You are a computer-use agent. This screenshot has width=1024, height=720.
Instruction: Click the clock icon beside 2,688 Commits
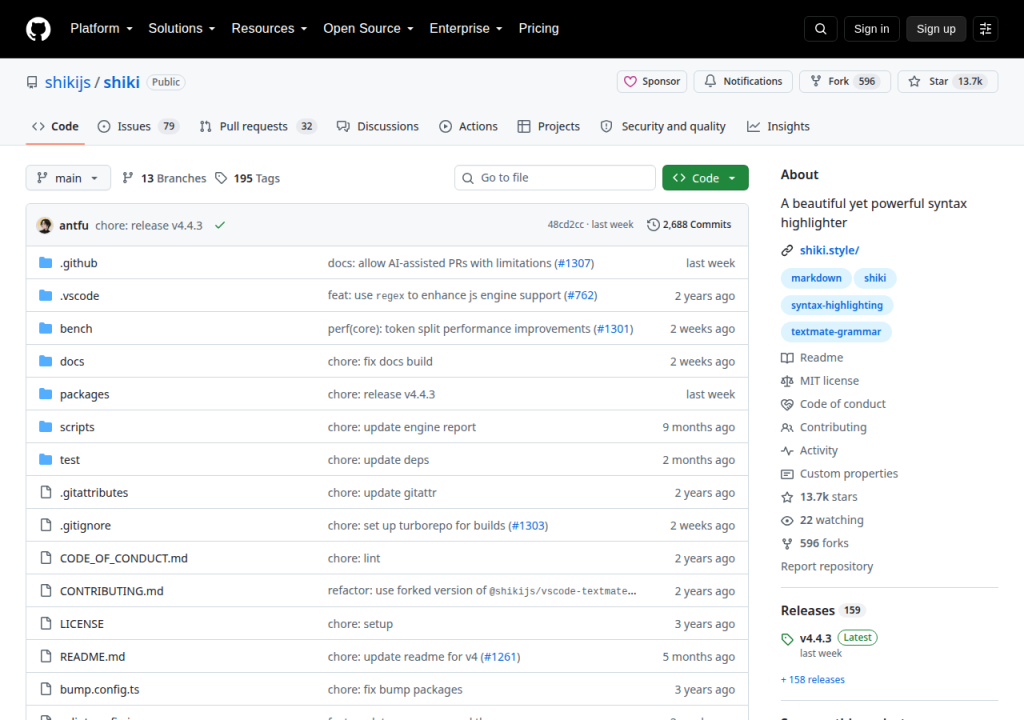pos(653,225)
